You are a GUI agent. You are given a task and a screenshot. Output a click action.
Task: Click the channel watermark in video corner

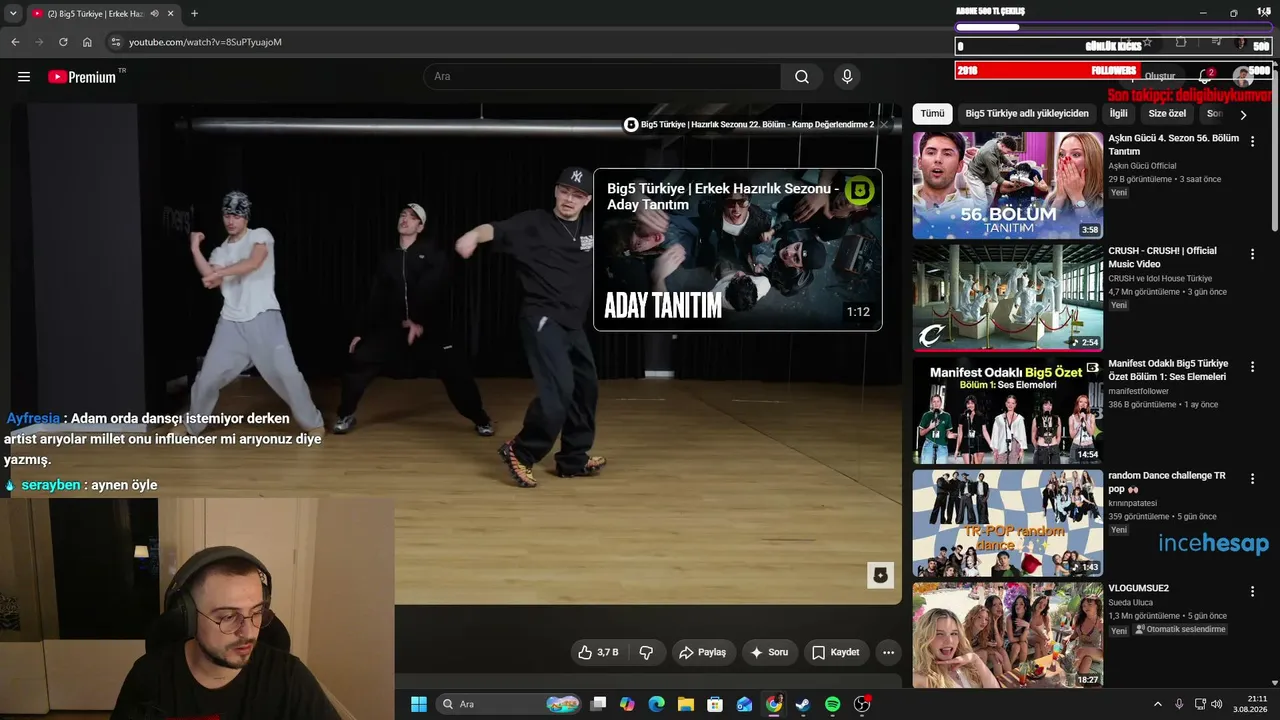[880, 575]
